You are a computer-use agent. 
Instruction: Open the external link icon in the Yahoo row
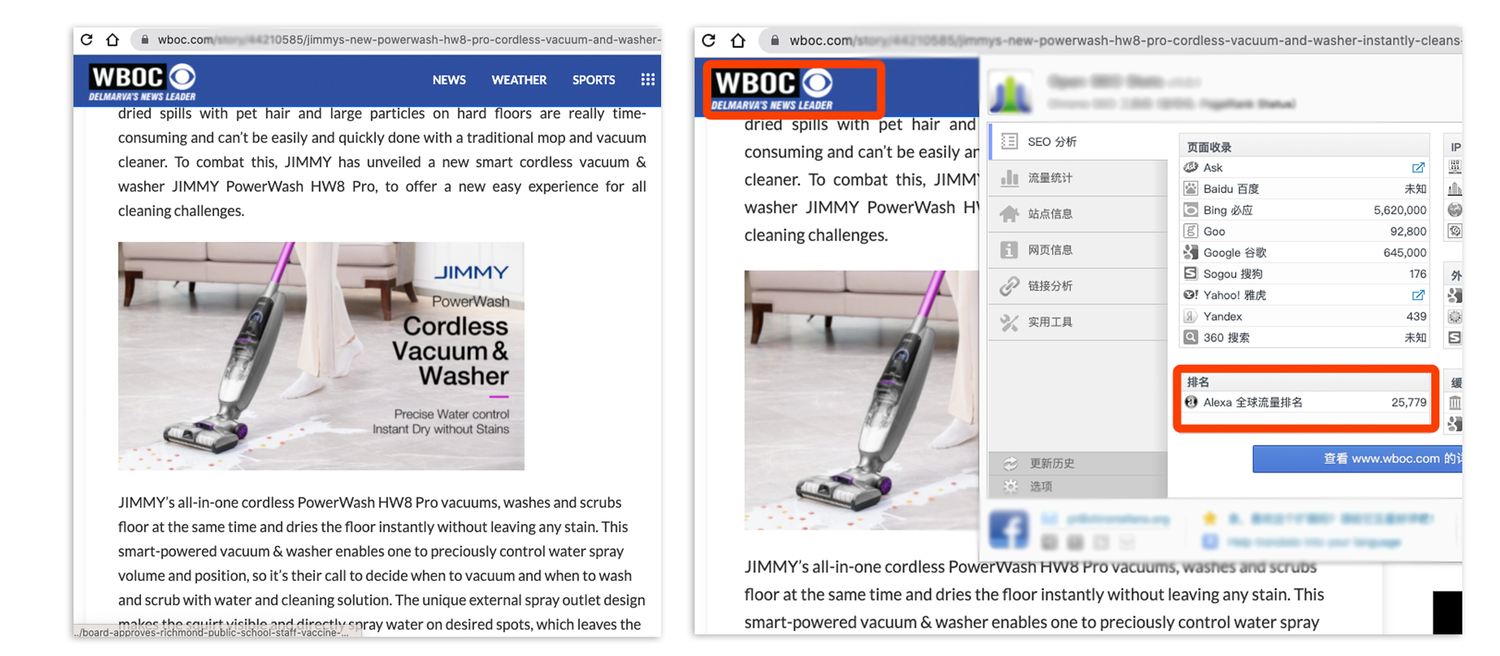[1418, 295]
